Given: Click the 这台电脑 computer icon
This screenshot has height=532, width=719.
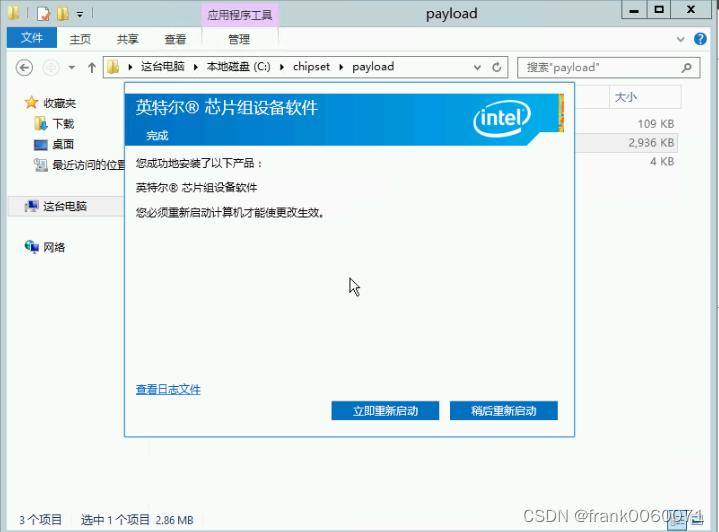Looking at the screenshot, I should [32, 206].
